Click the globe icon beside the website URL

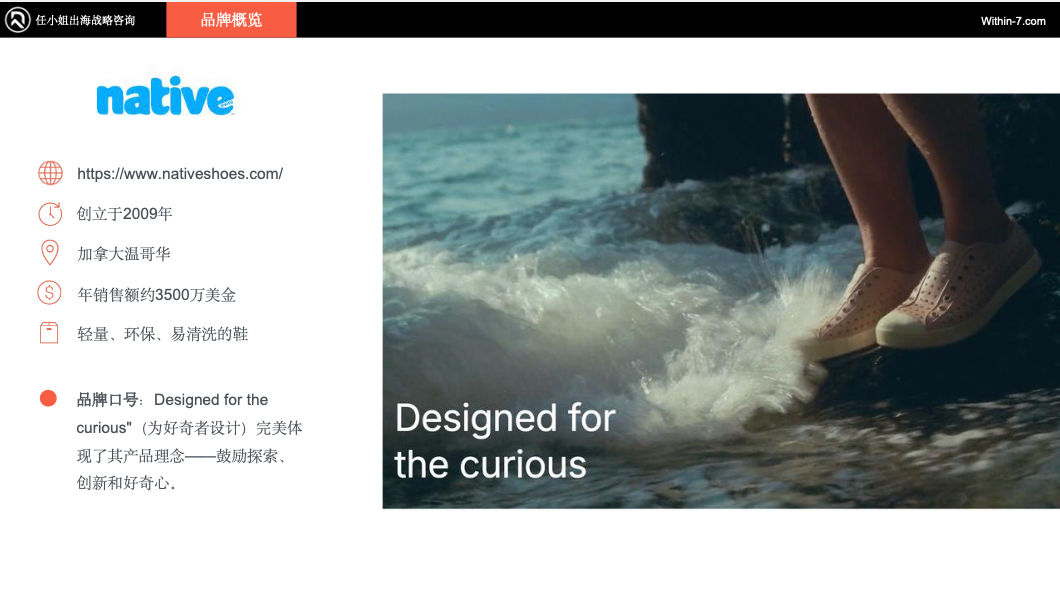[50, 173]
